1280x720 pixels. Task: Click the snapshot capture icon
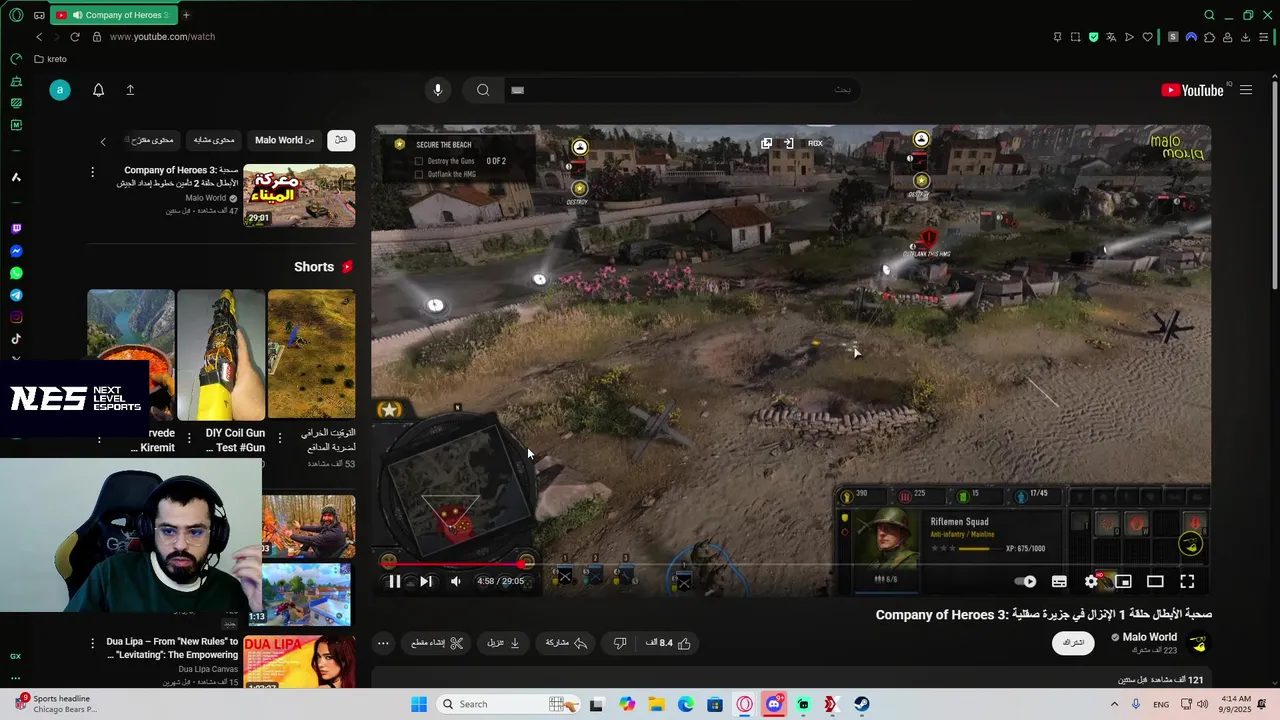tap(1075, 37)
